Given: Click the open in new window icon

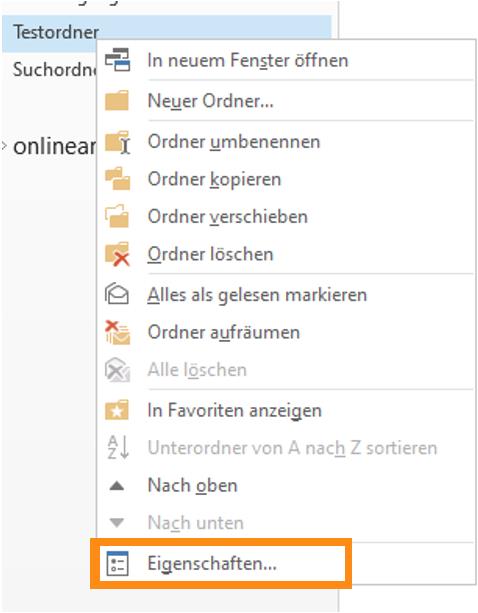Looking at the screenshot, I should point(117,60).
